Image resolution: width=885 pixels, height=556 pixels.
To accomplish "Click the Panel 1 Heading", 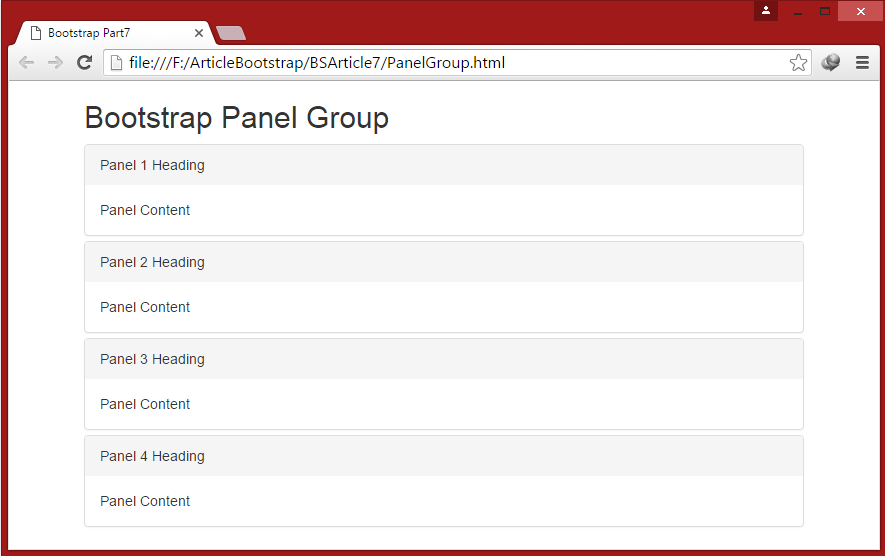I will tap(152, 165).
